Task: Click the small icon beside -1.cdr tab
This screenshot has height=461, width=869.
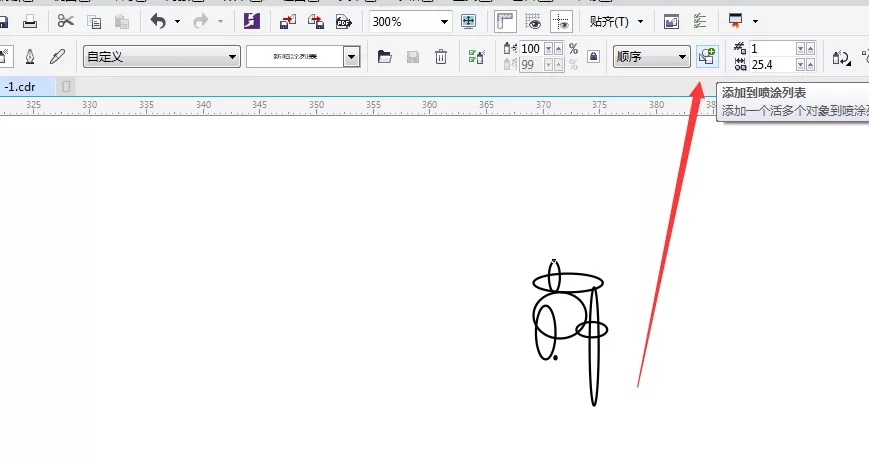Action: click(66, 86)
